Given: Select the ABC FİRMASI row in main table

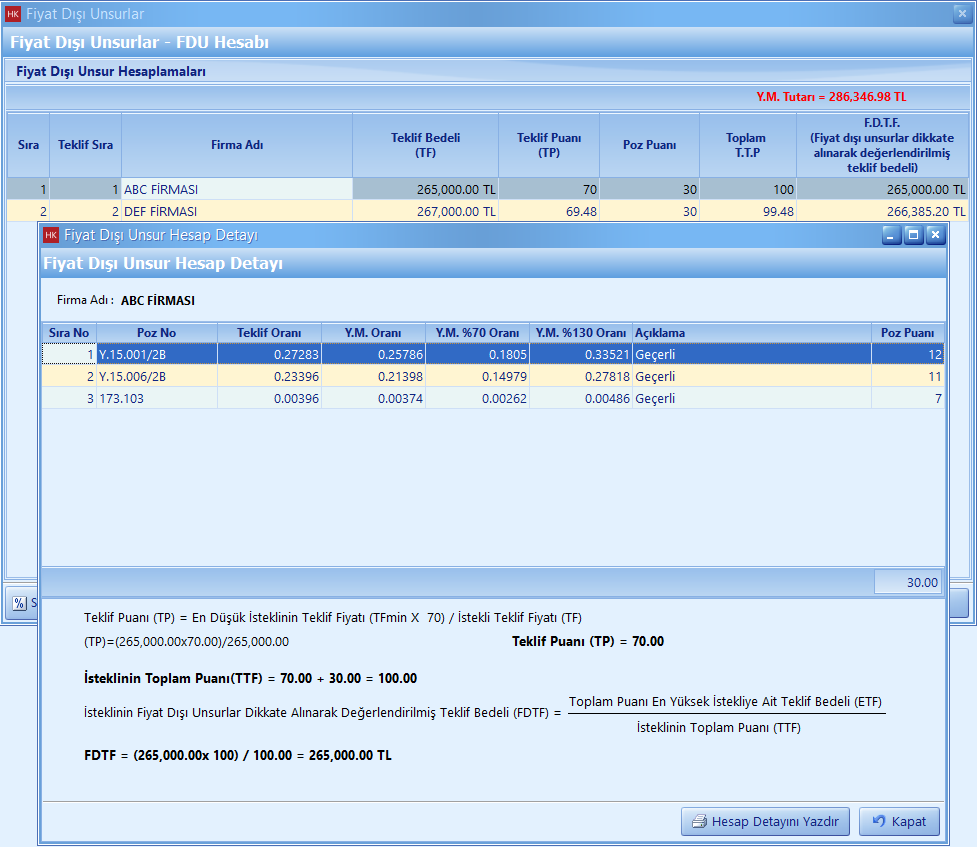Looking at the screenshot, I should (236, 189).
